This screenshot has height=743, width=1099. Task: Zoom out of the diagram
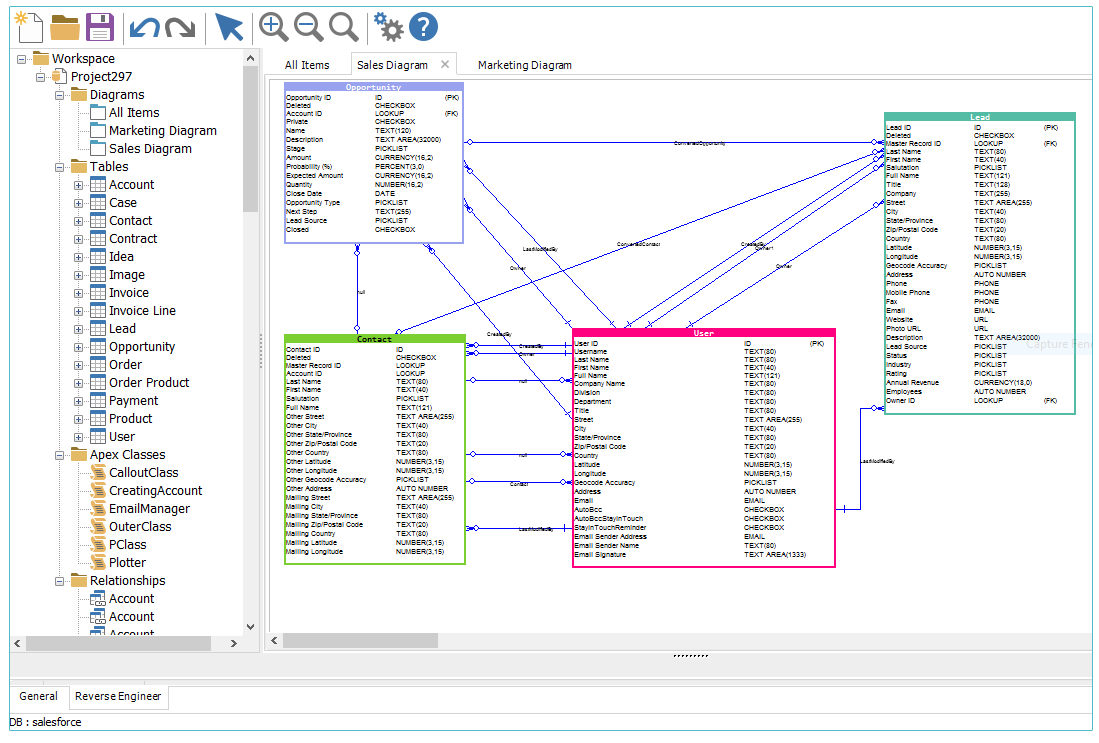click(308, 27)
